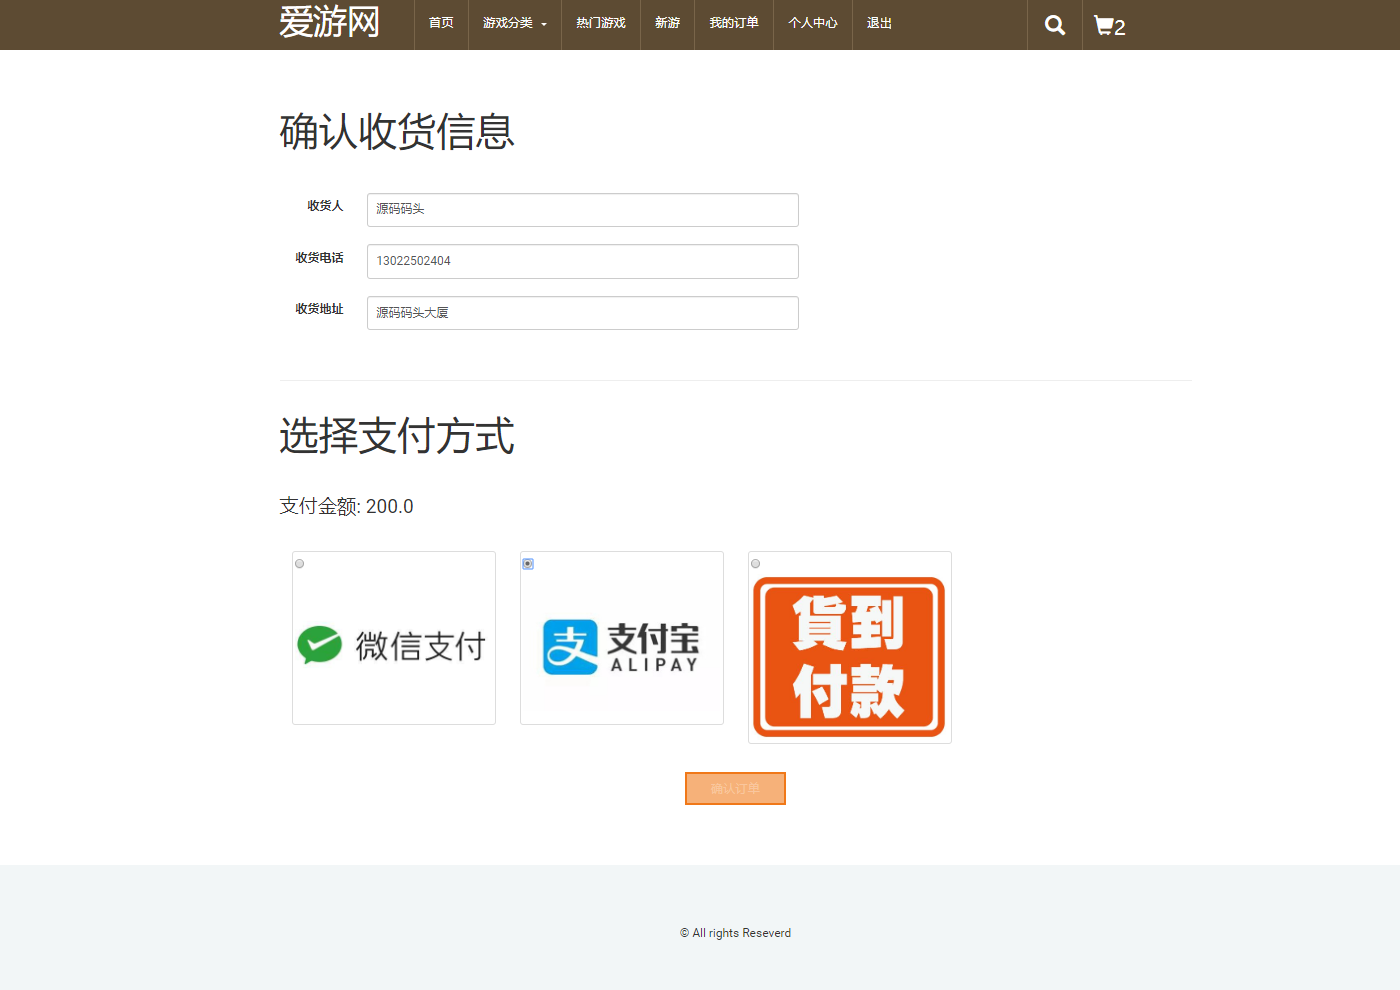Viewport: 1400px width, 990px height.
Task: Click the magnifier to start a search
Action: click(x=1054, y=25)
